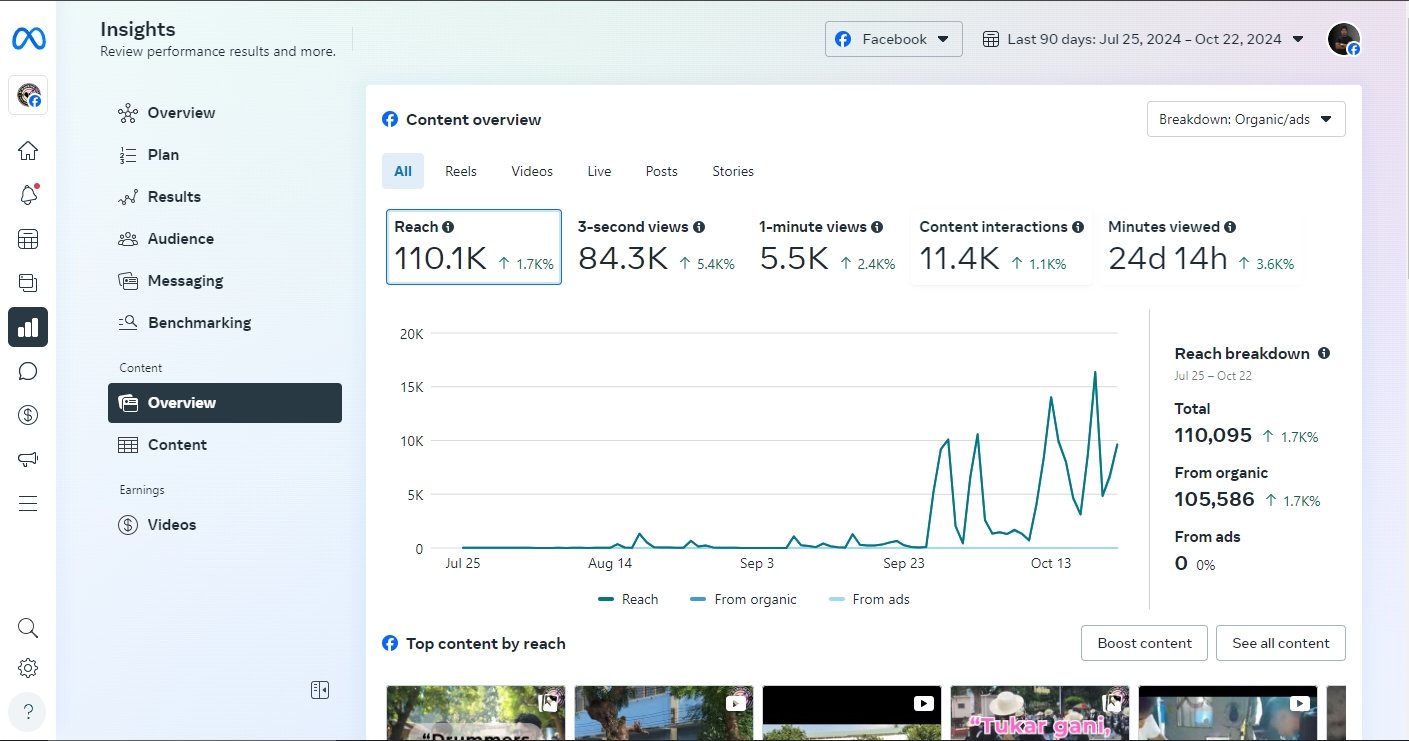Toggle the From ads legend entry
Image resolution: width=1409 pixels, height=741 pixels.
coord(869,599)
